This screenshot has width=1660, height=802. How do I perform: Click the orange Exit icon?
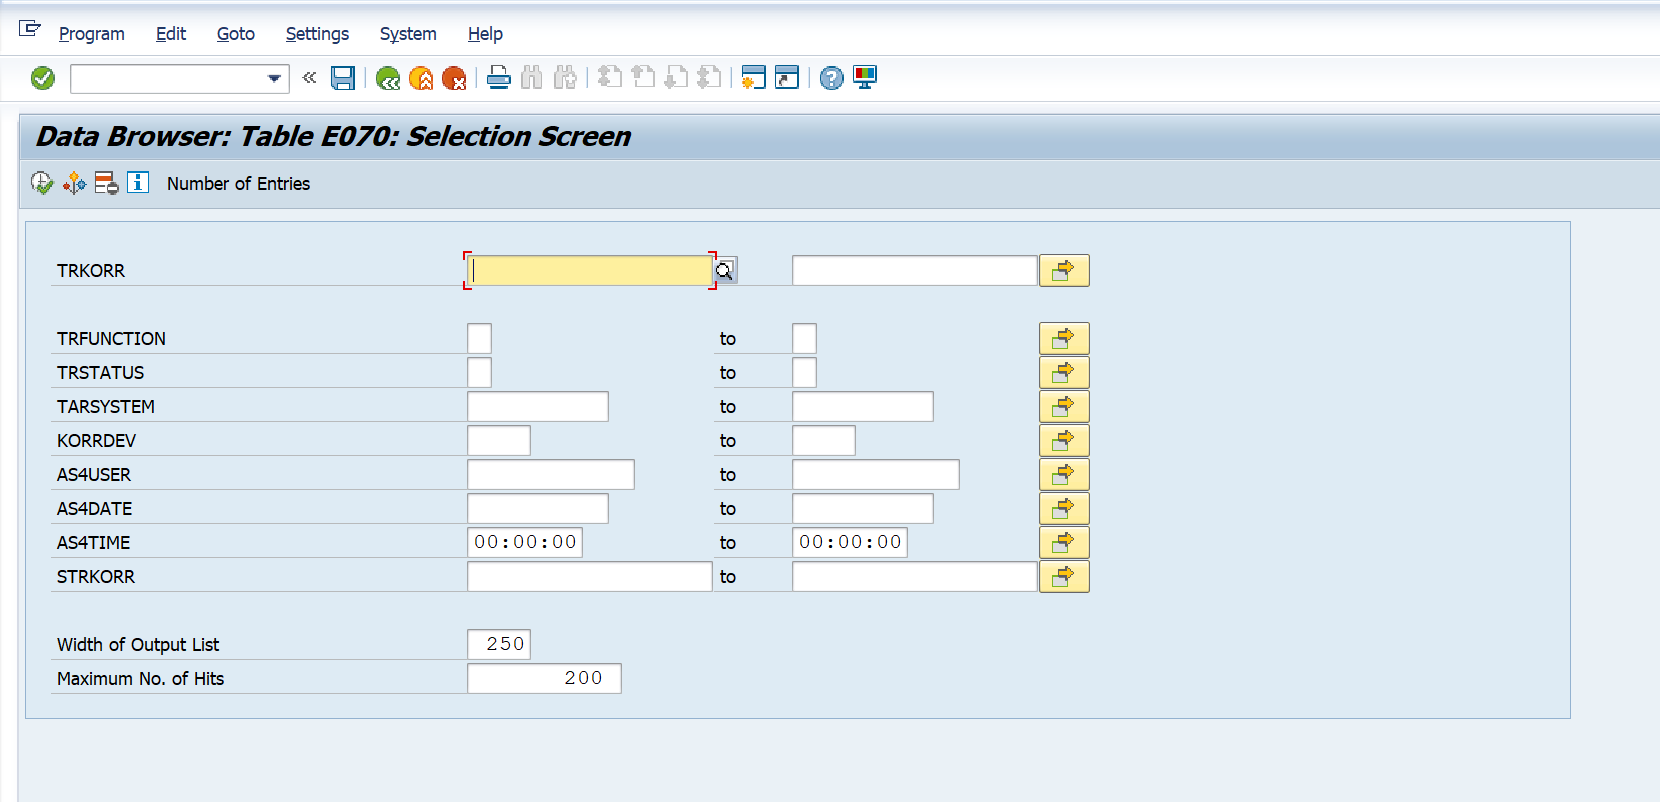click(x=421, y=78)
